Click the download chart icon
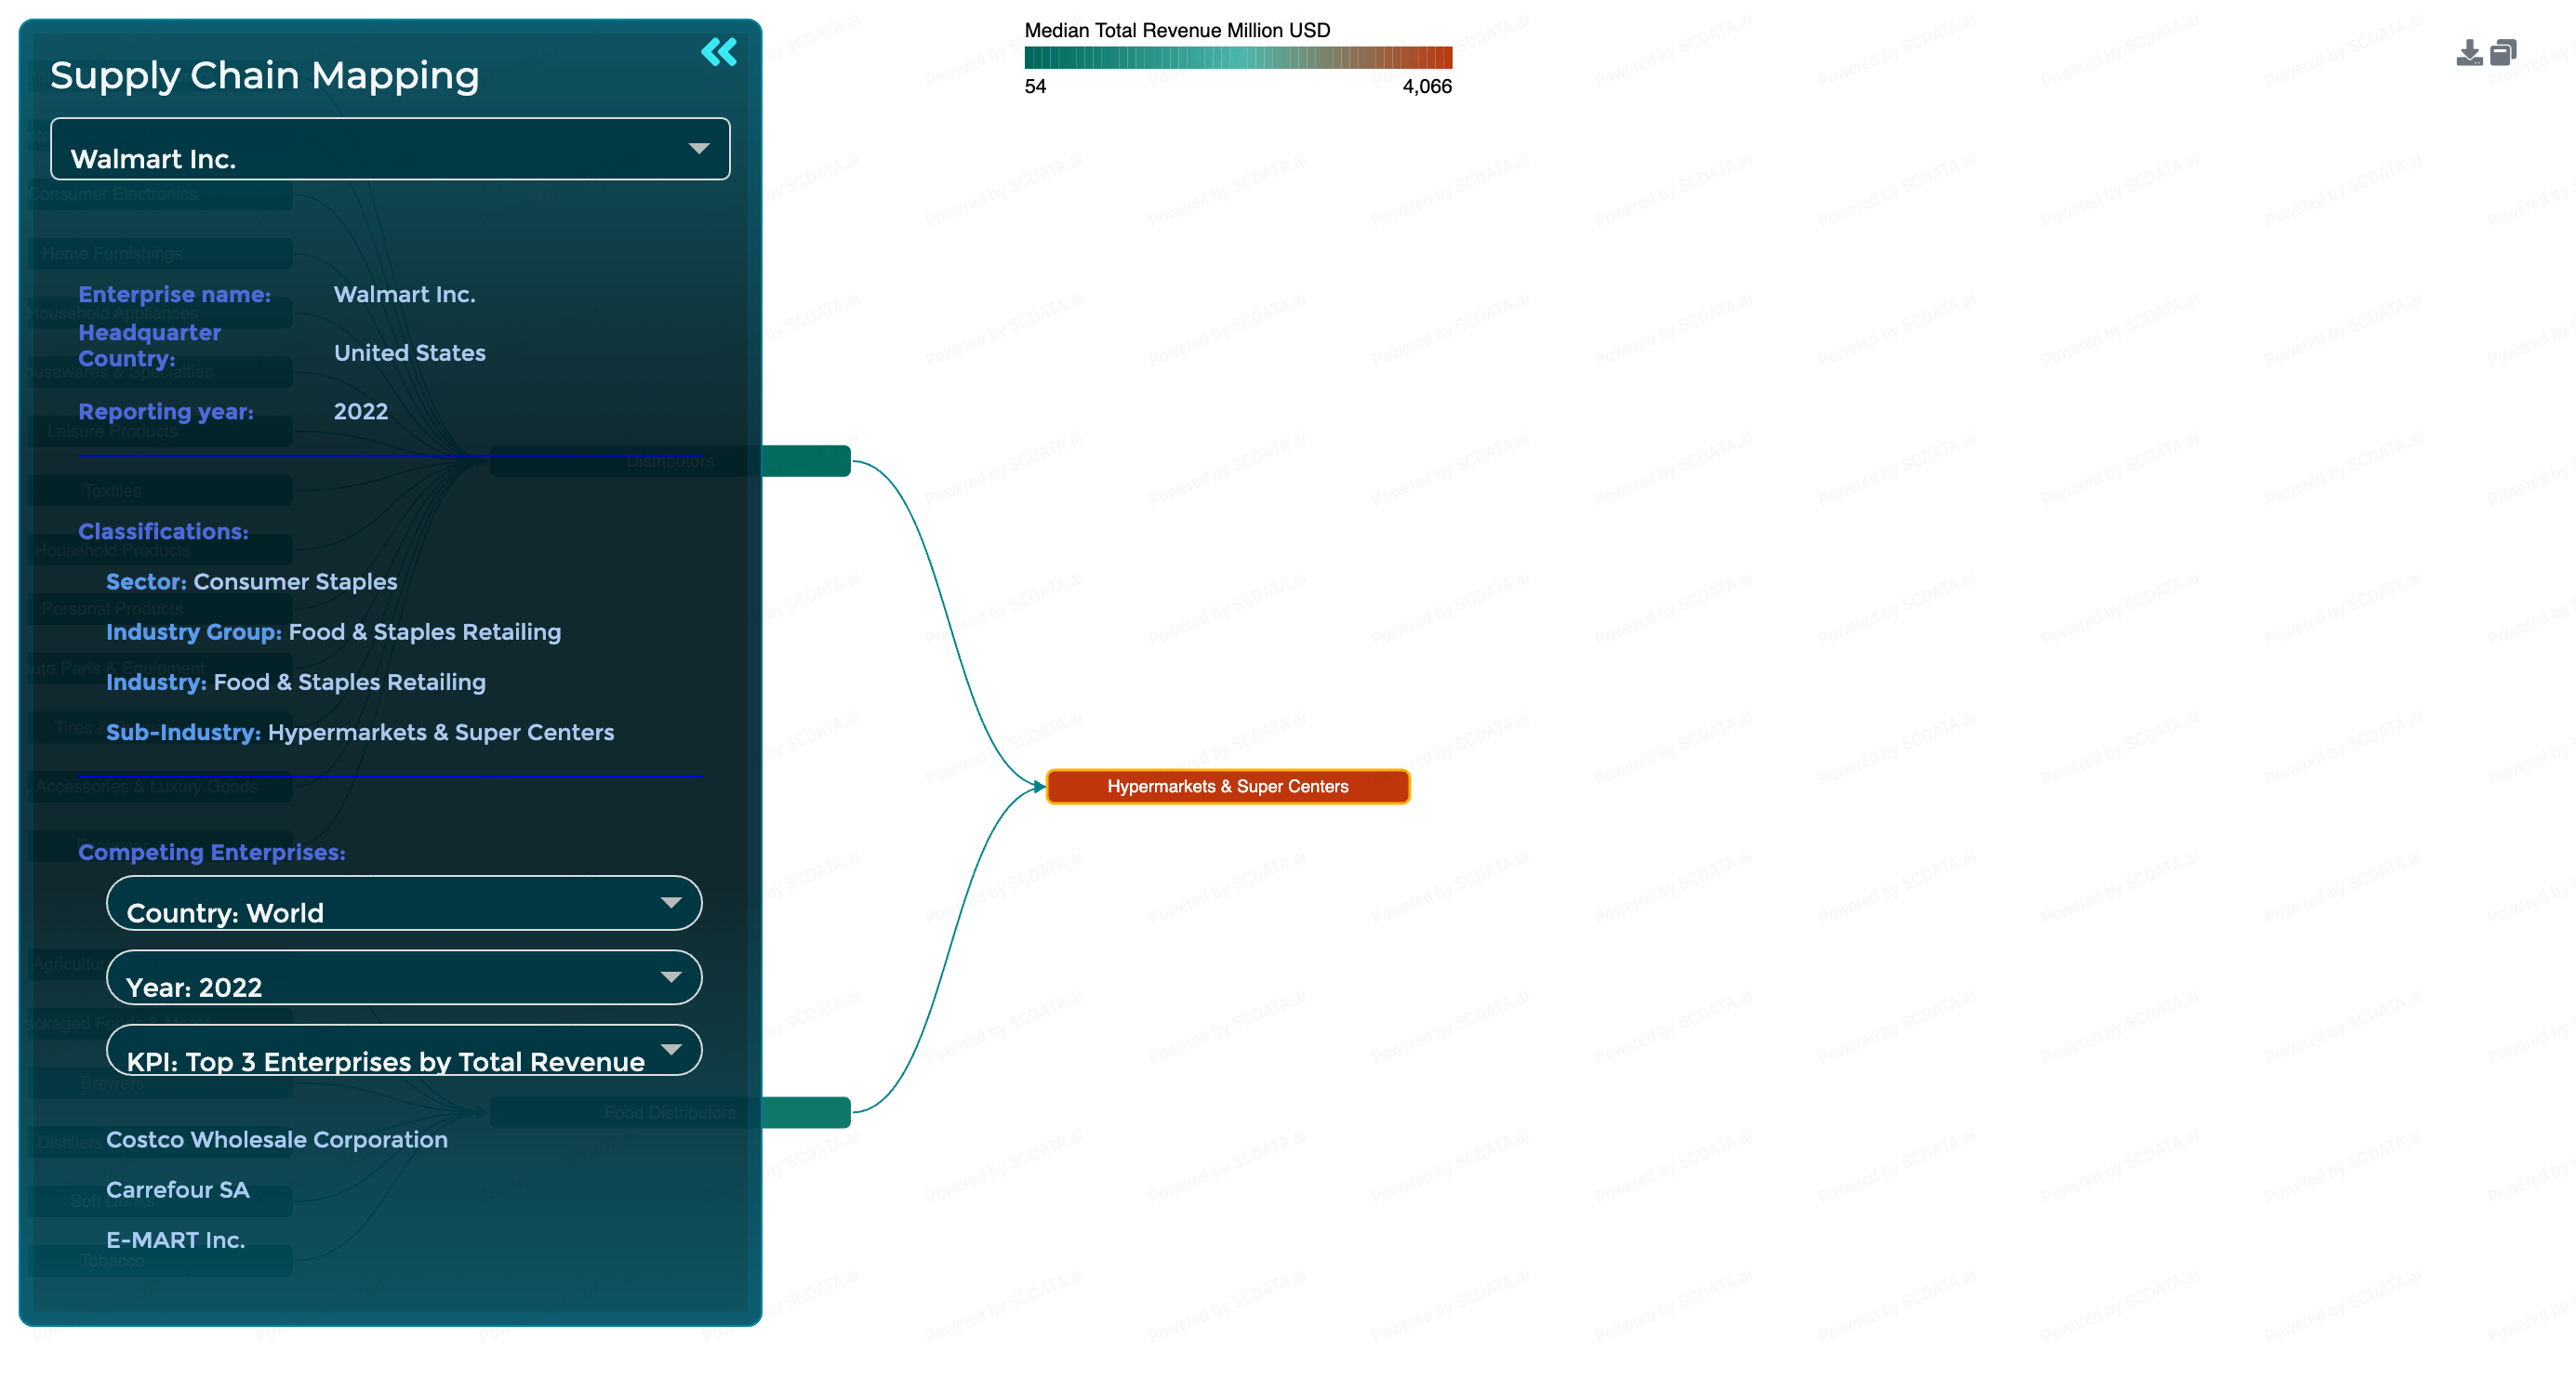 point(2468,53)
